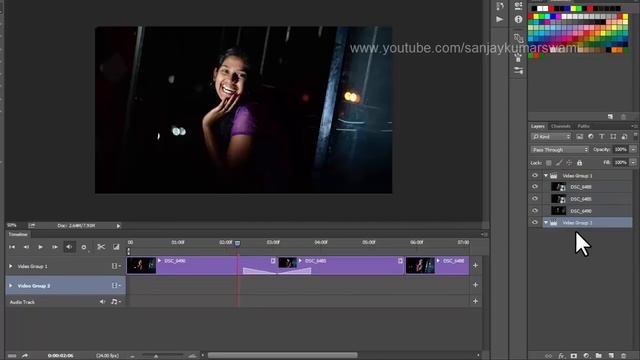Open the History panel icon

(500, 6)
